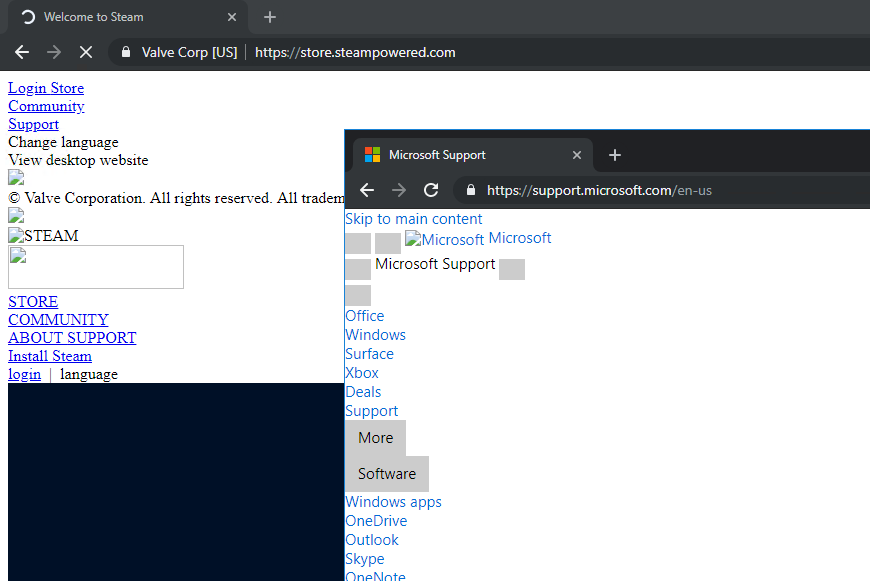Viewport: 870px width, 581px height.
Task: Expand the More menu button
Action: (x=376, y=438)
